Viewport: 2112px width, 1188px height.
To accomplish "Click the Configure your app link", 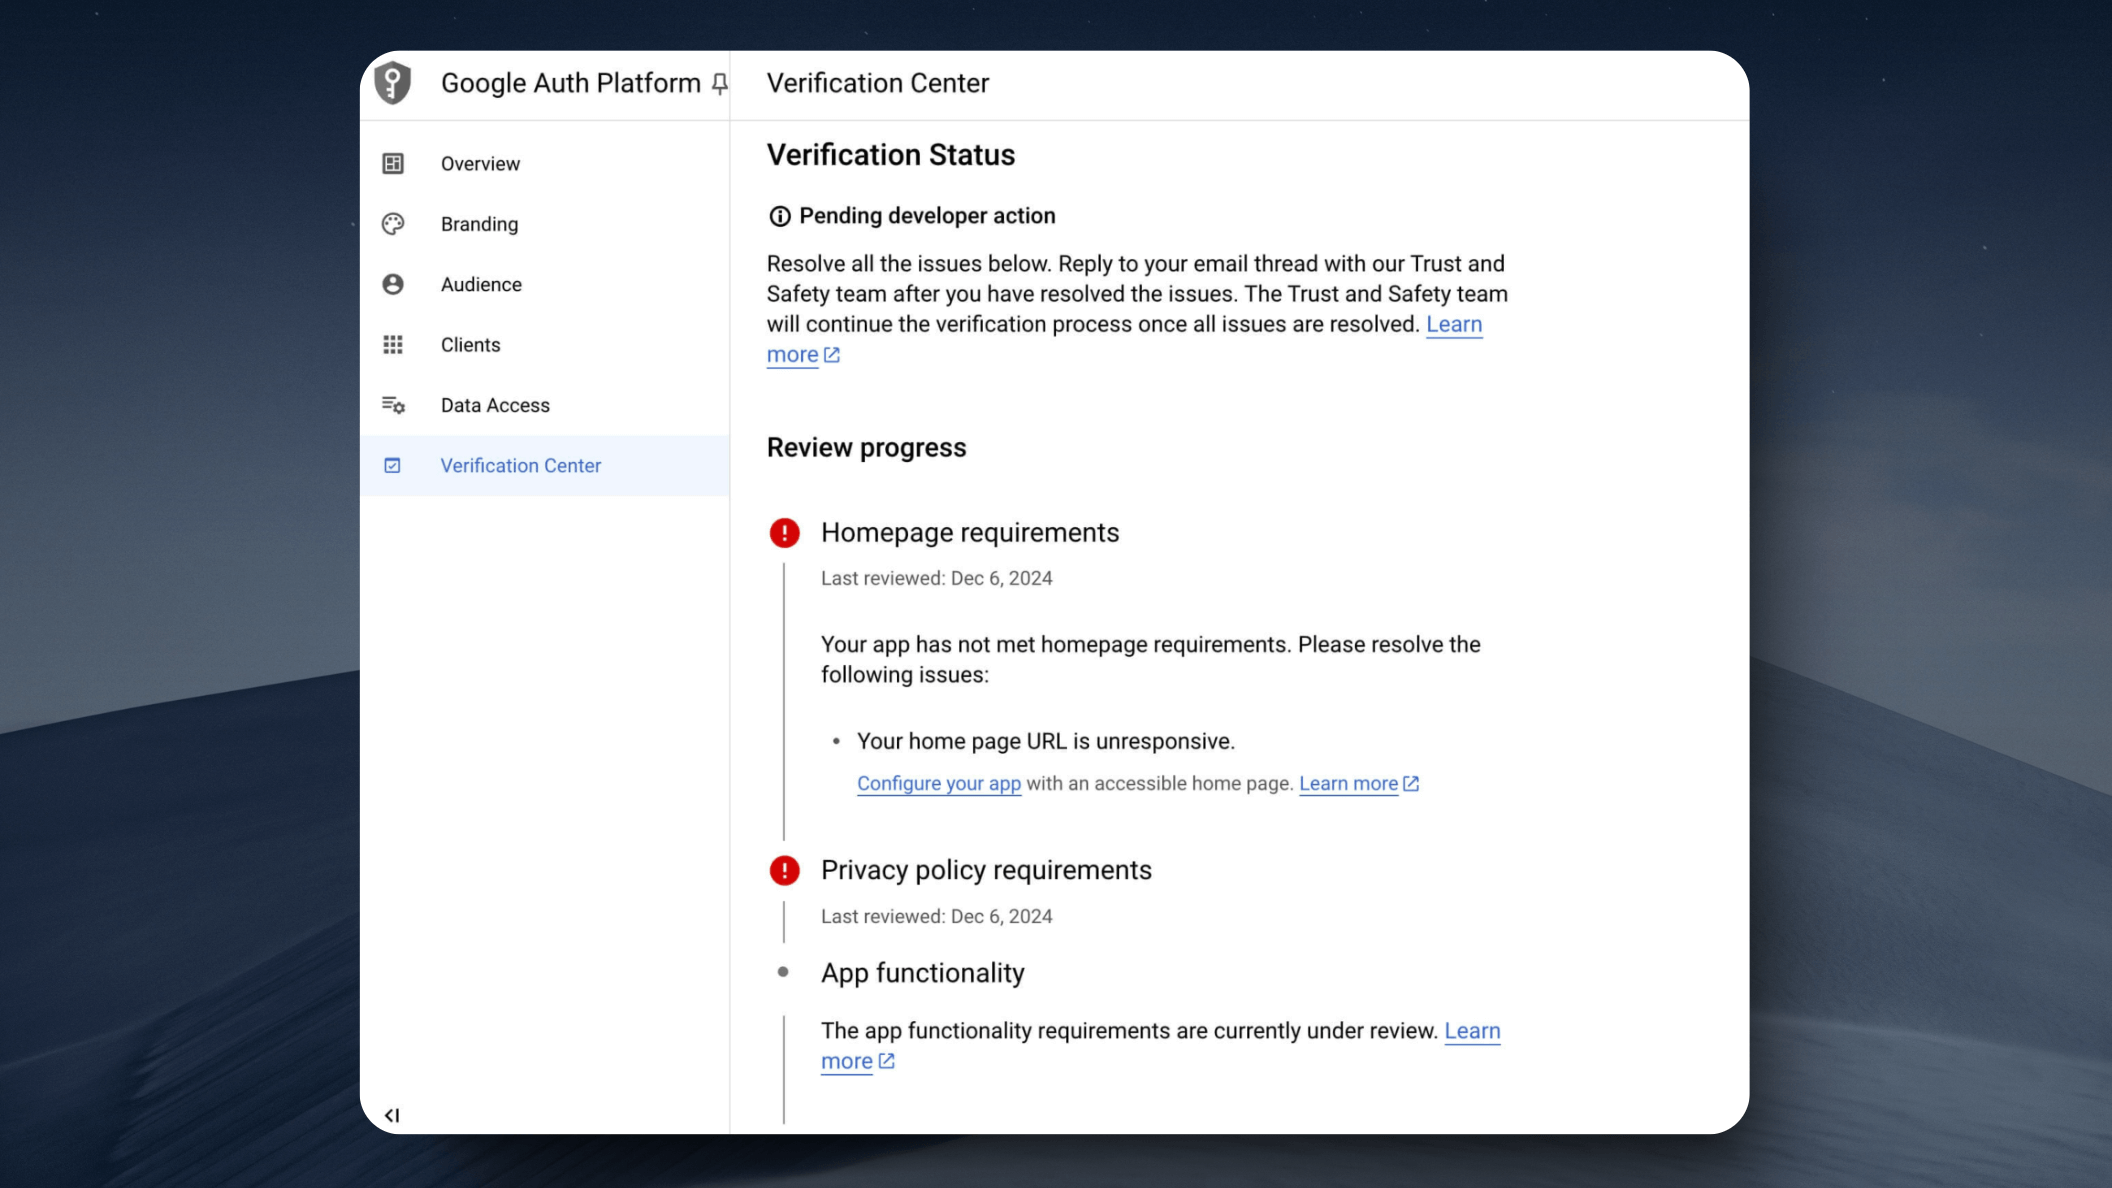I will [938, 783].
